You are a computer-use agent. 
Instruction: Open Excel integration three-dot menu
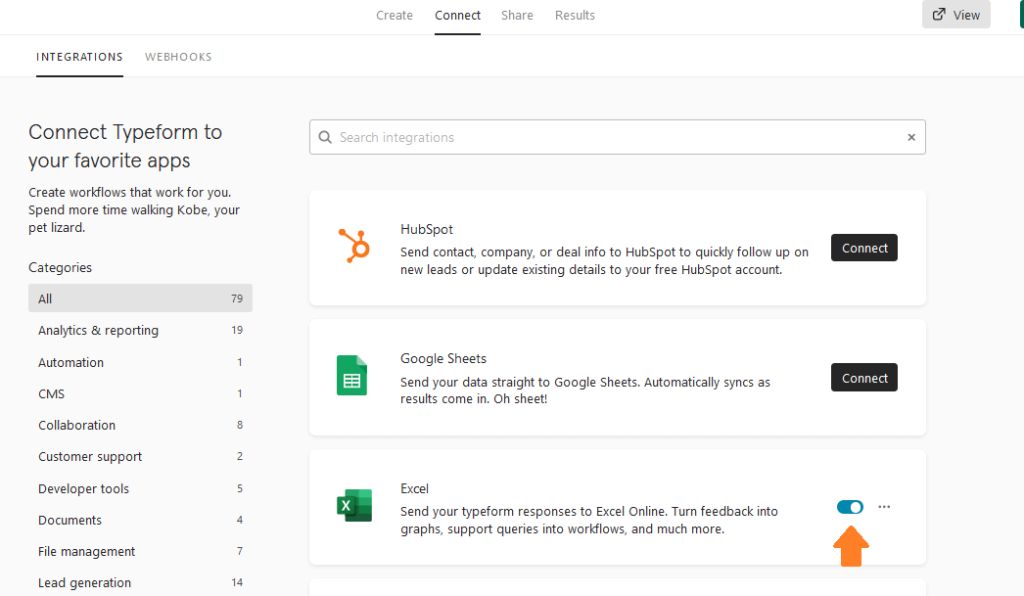click(x=884, y=507)
